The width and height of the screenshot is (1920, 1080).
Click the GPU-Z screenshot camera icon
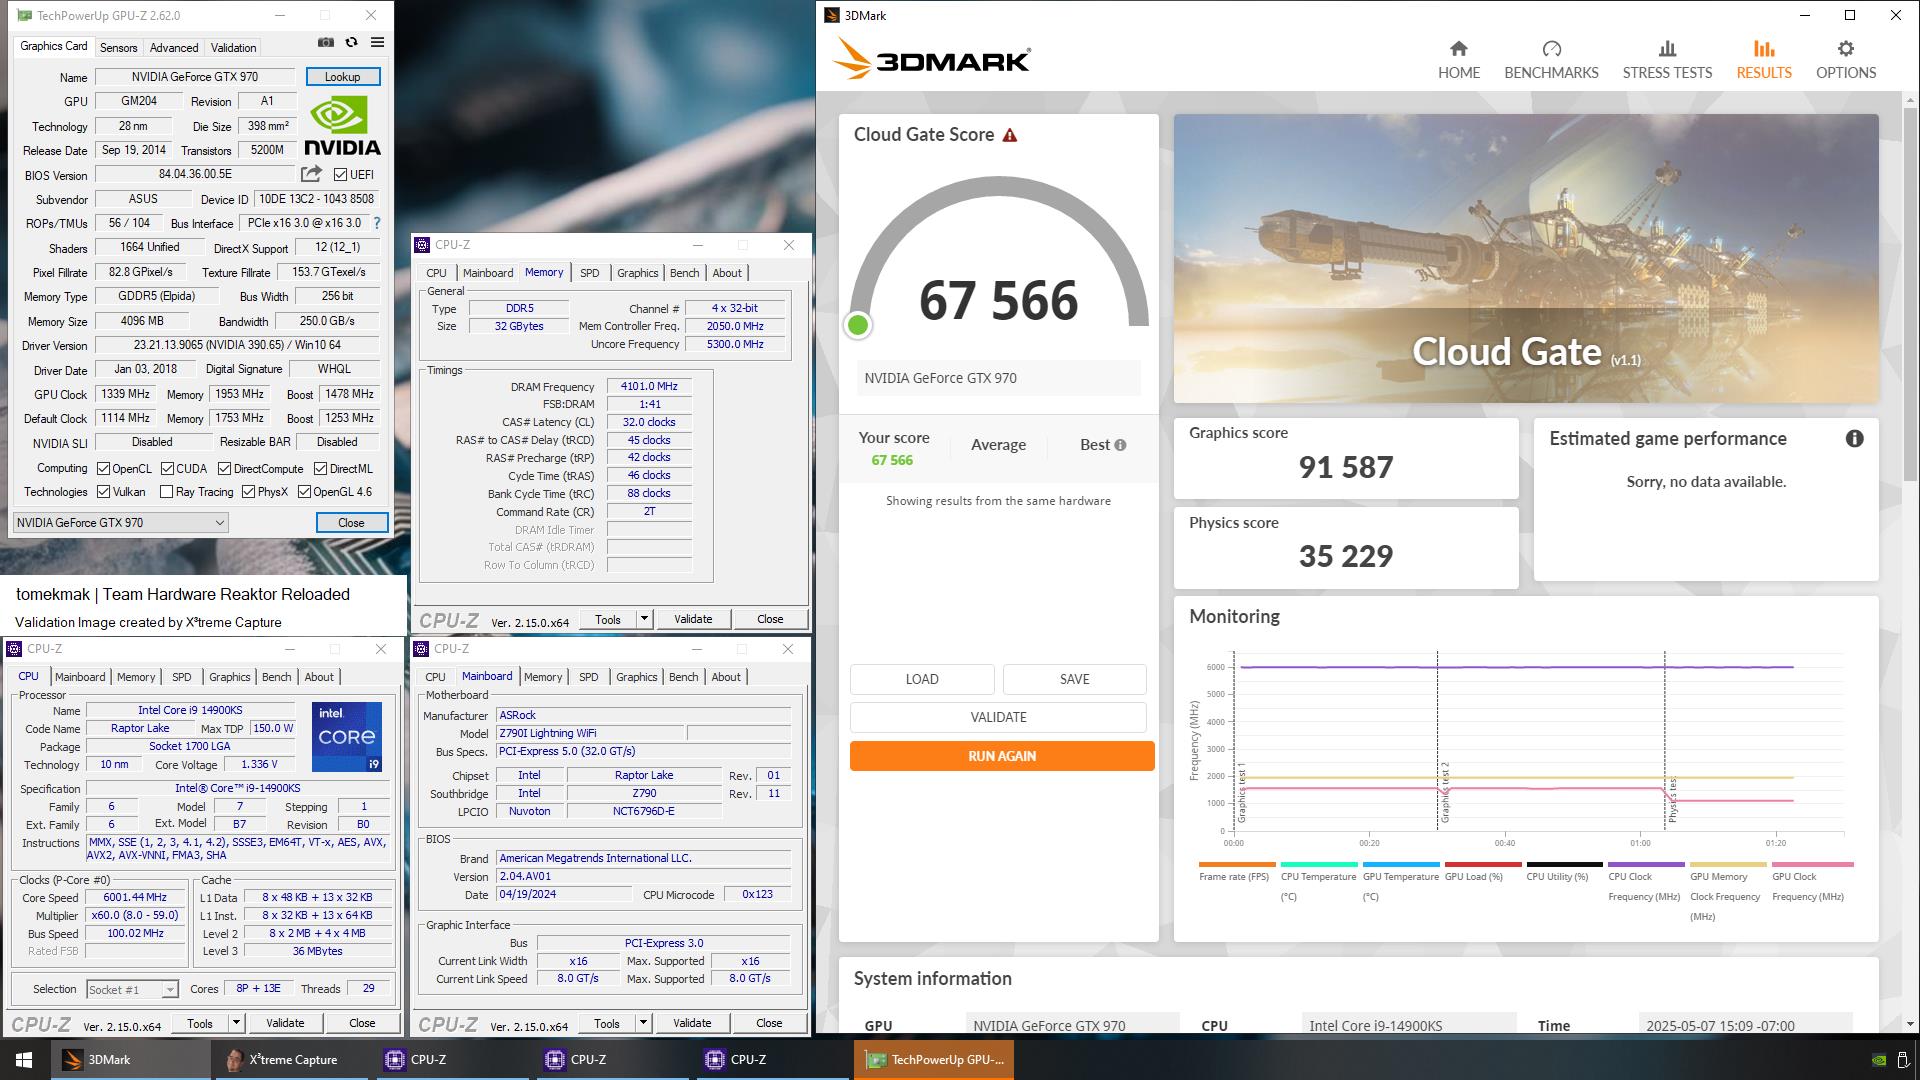(x=326, y=43)
